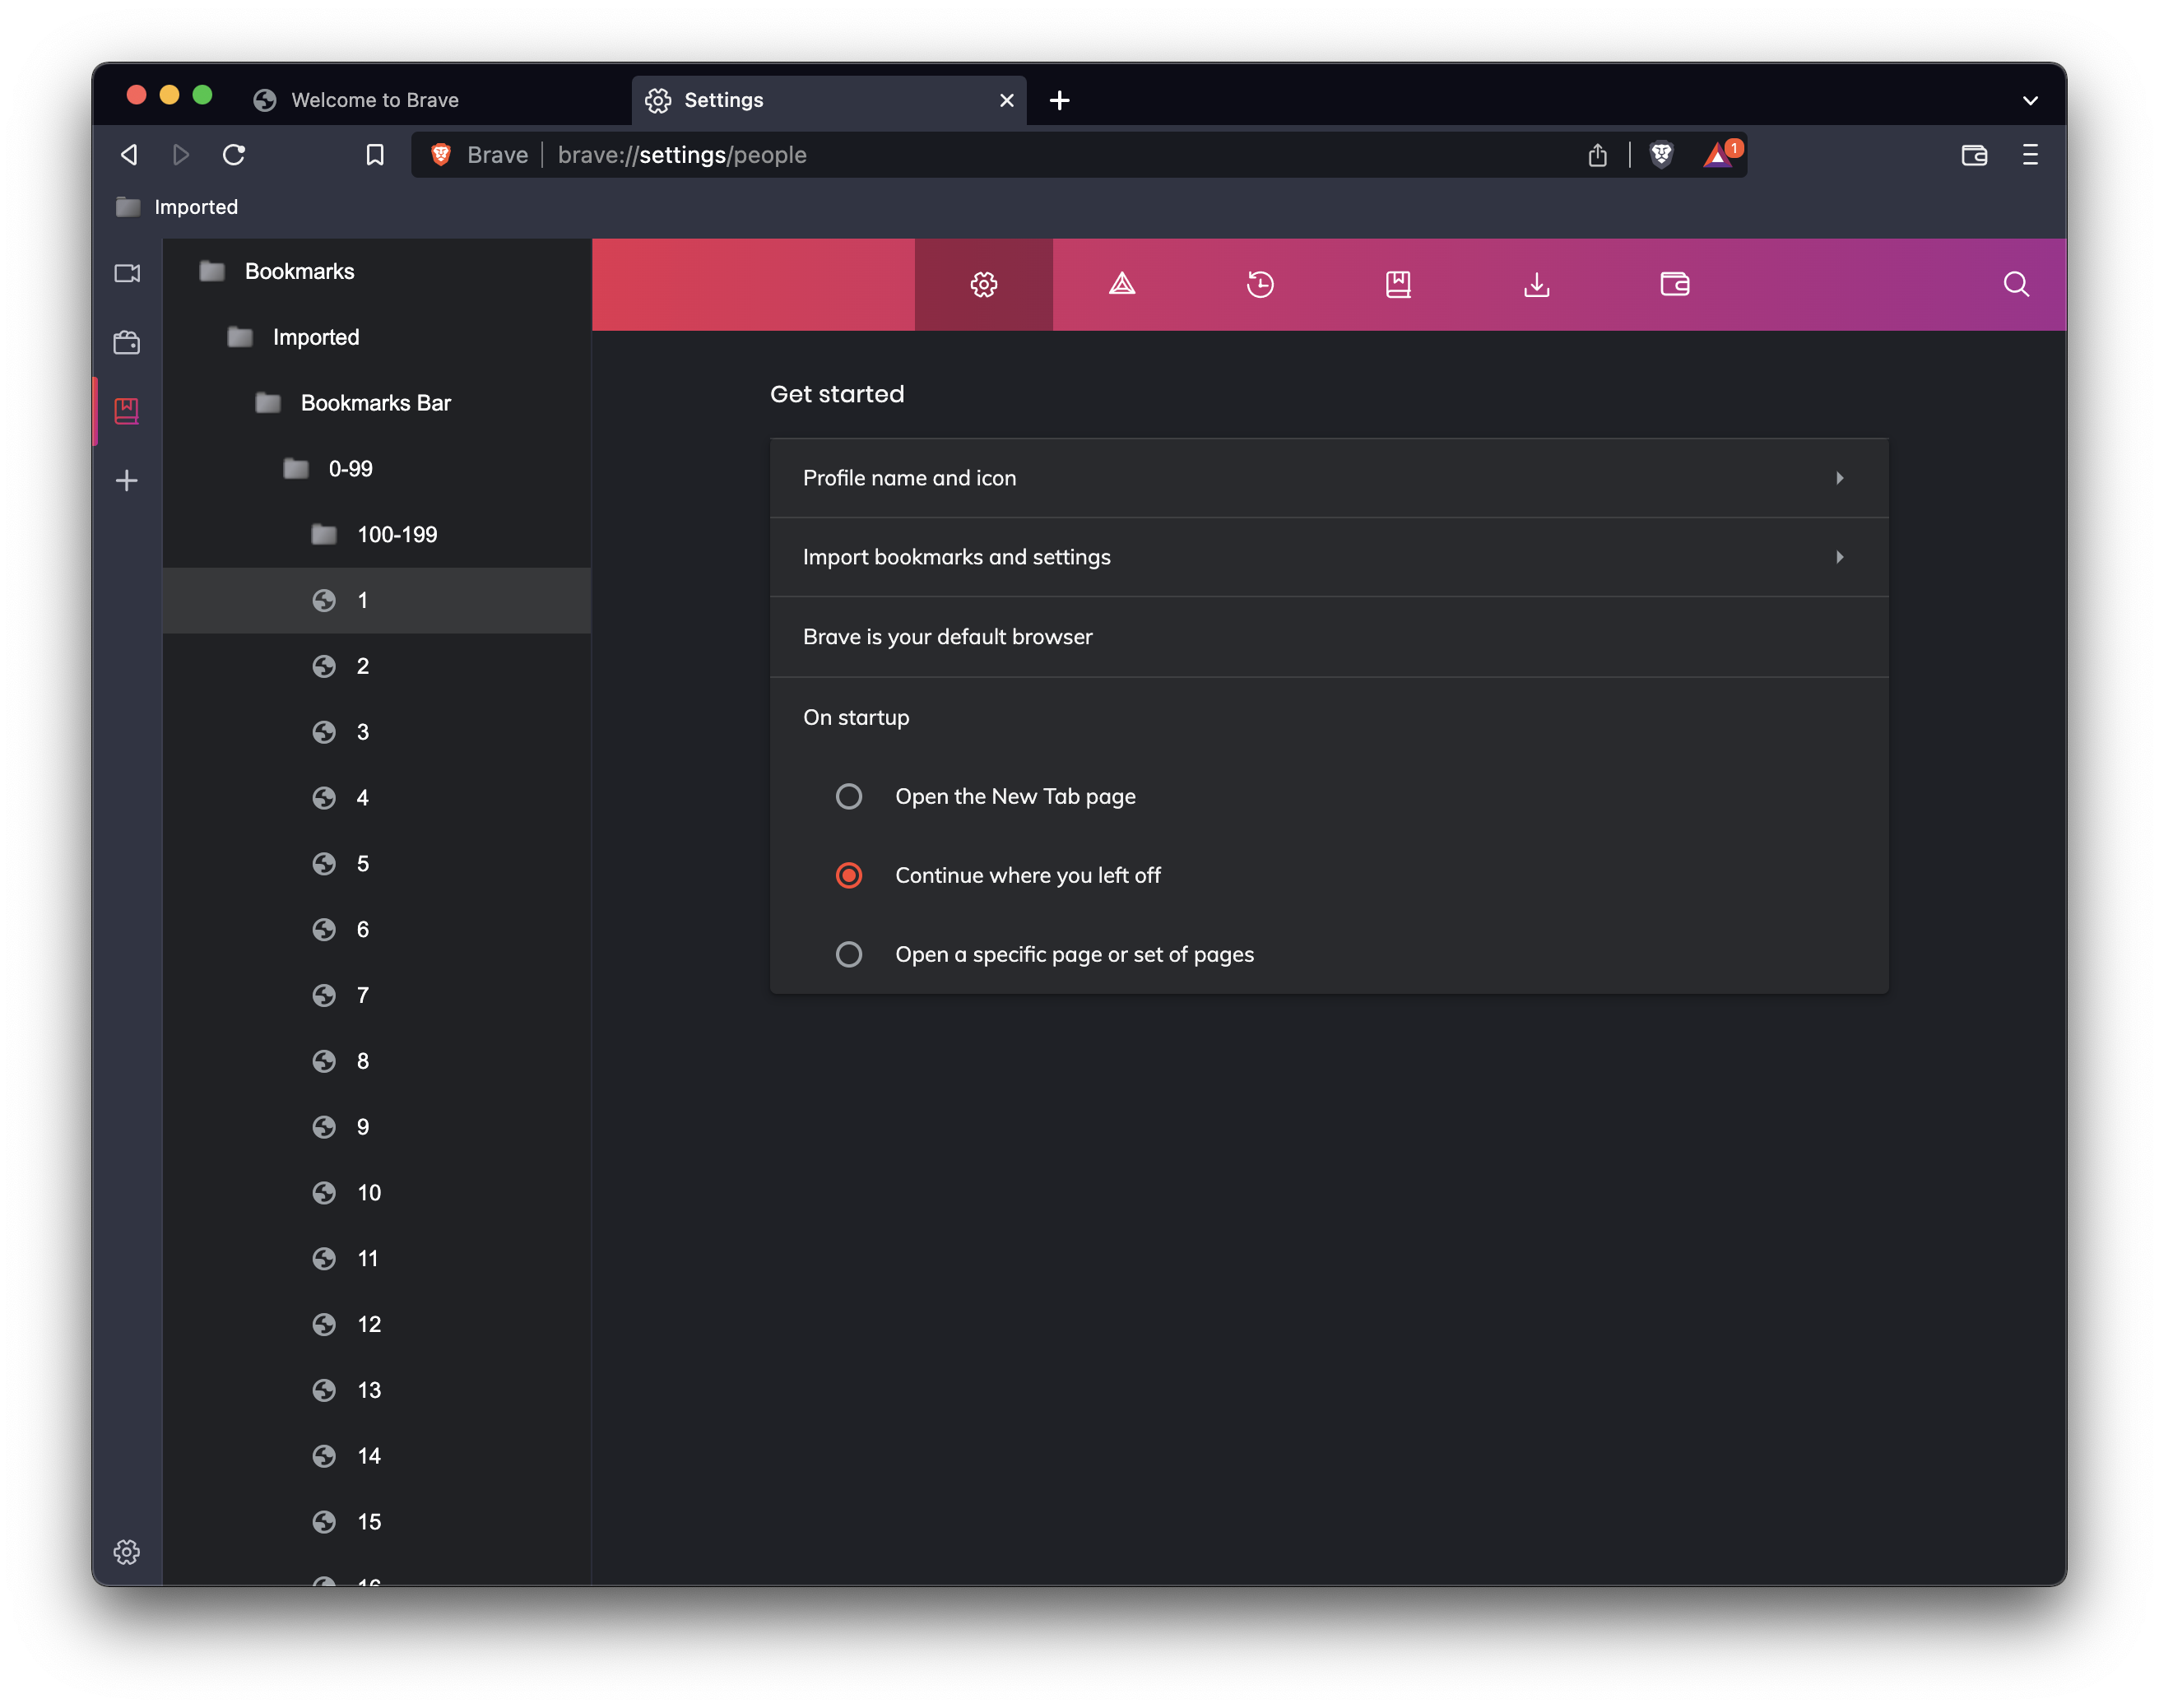Select Continue where you left off
The image size is (2159, 1708).
(849, 875)
